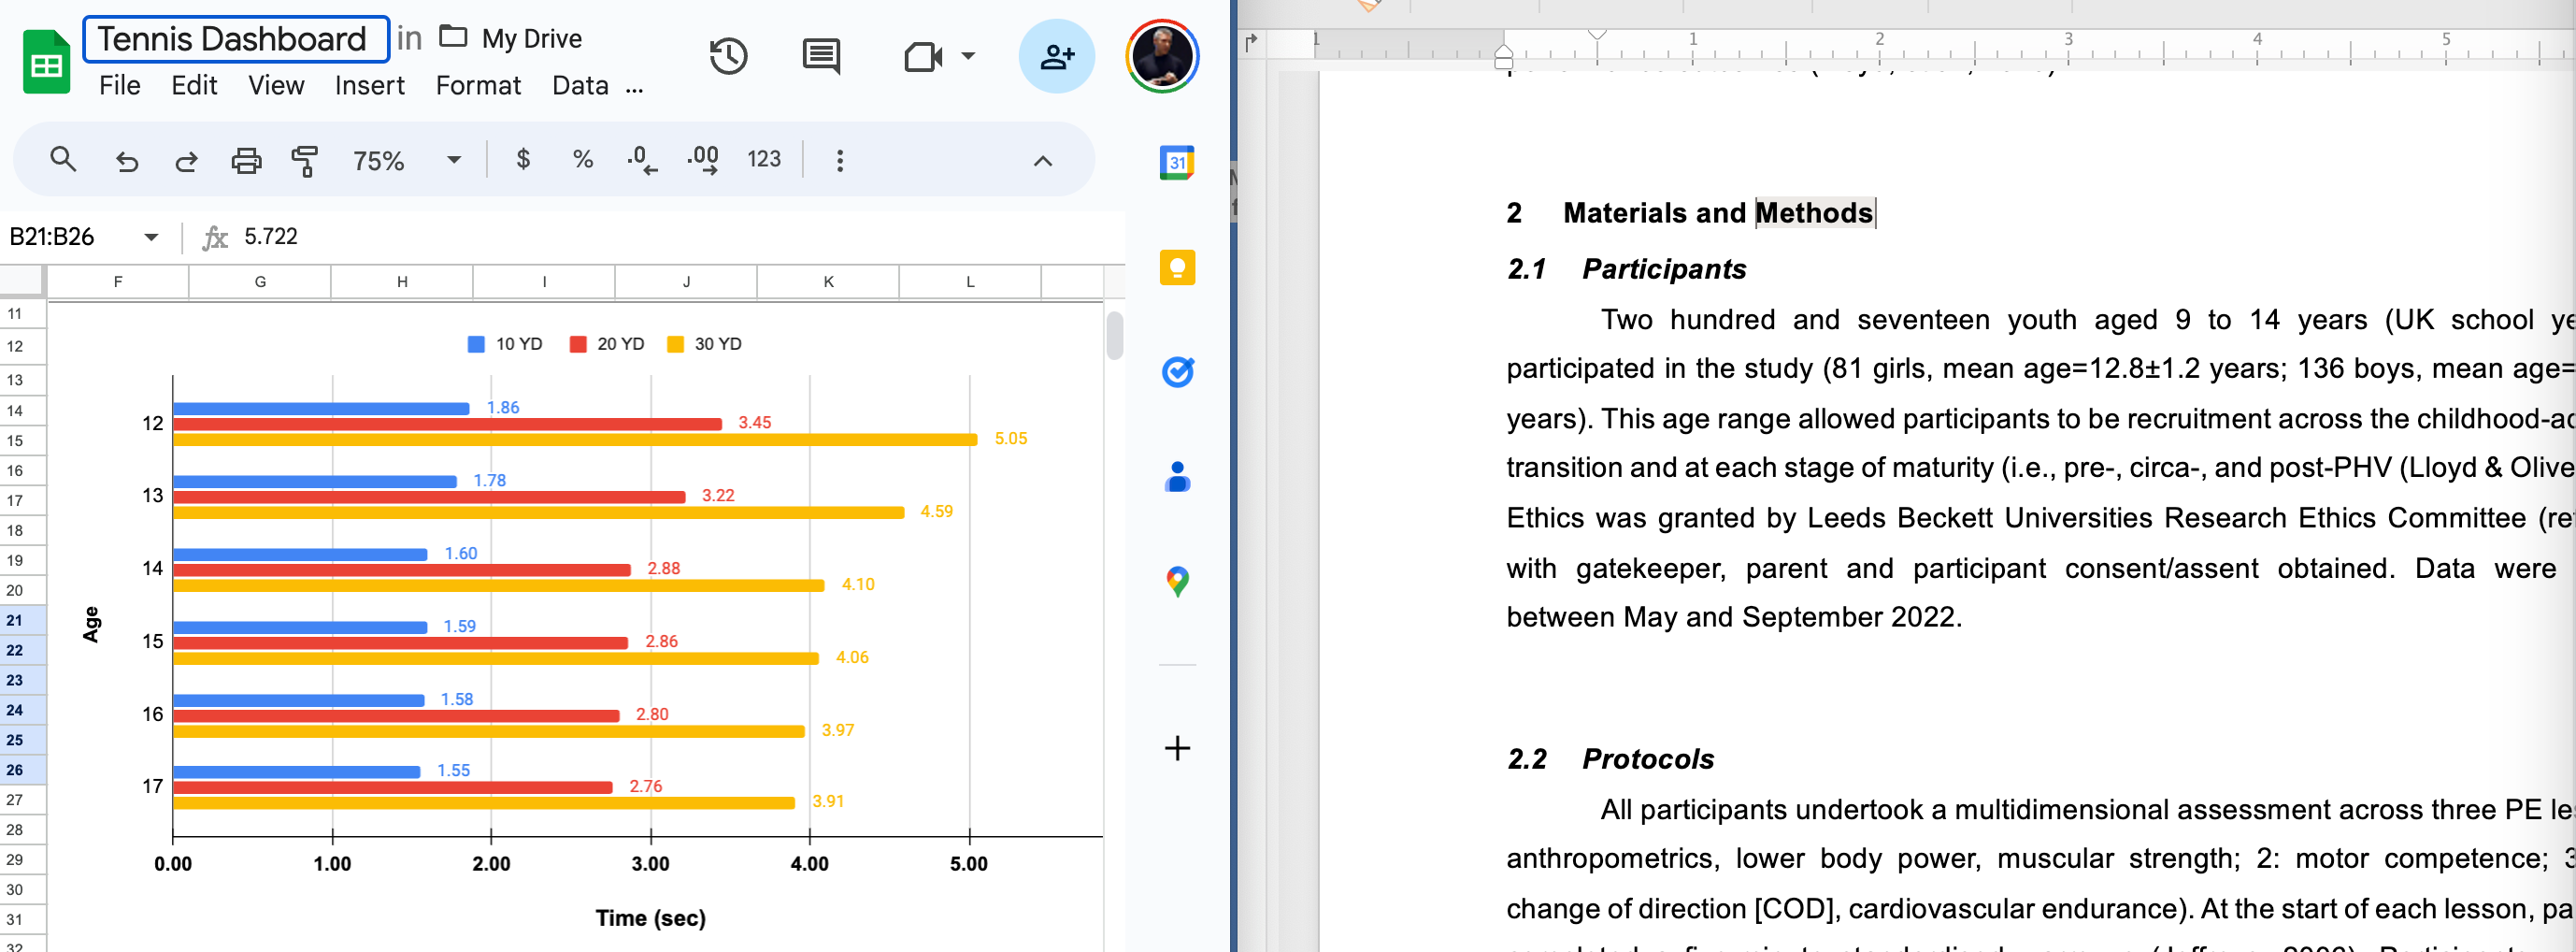Click the My Drive folder link
Viewport: 2576px width, 952px height.
pos(511,38)
